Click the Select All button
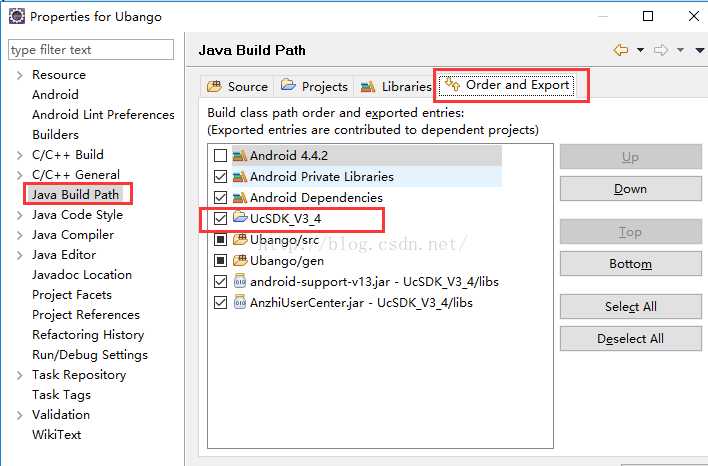 [x=630, y=307]
